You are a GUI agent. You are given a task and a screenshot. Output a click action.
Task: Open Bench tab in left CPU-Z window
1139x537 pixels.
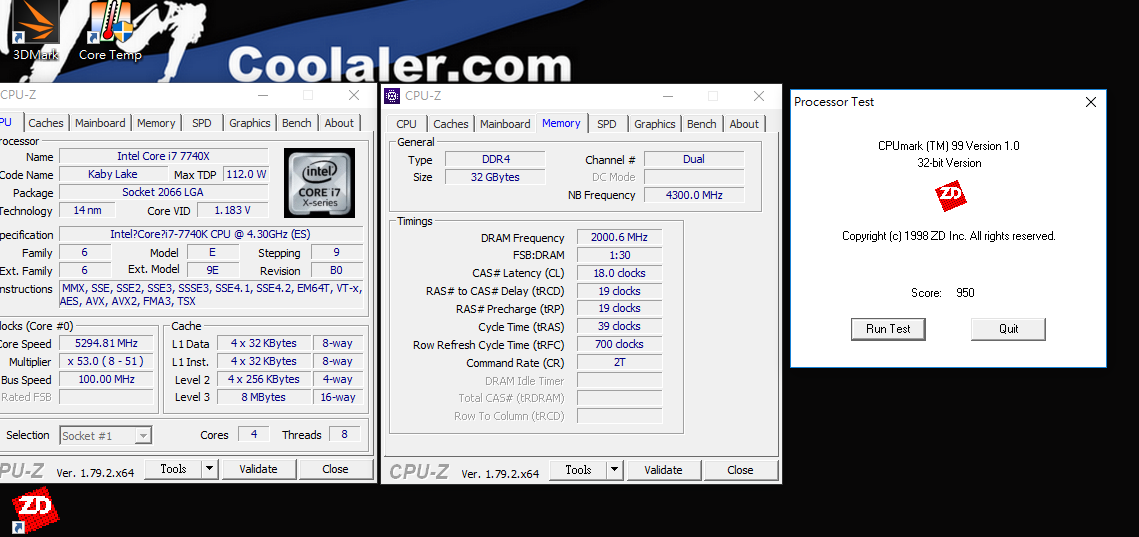click(x=296, y=123)
